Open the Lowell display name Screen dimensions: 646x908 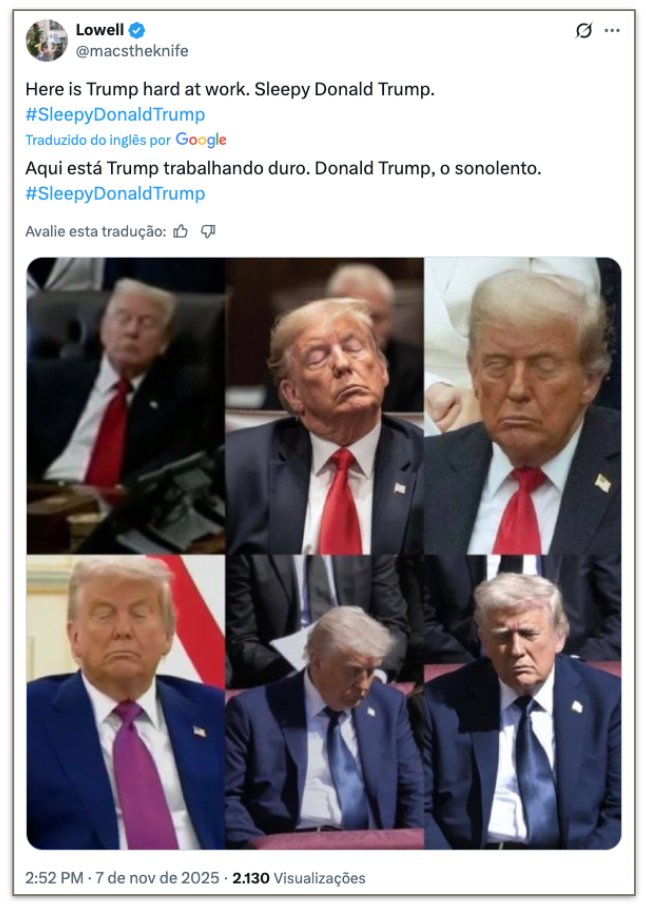100,30
